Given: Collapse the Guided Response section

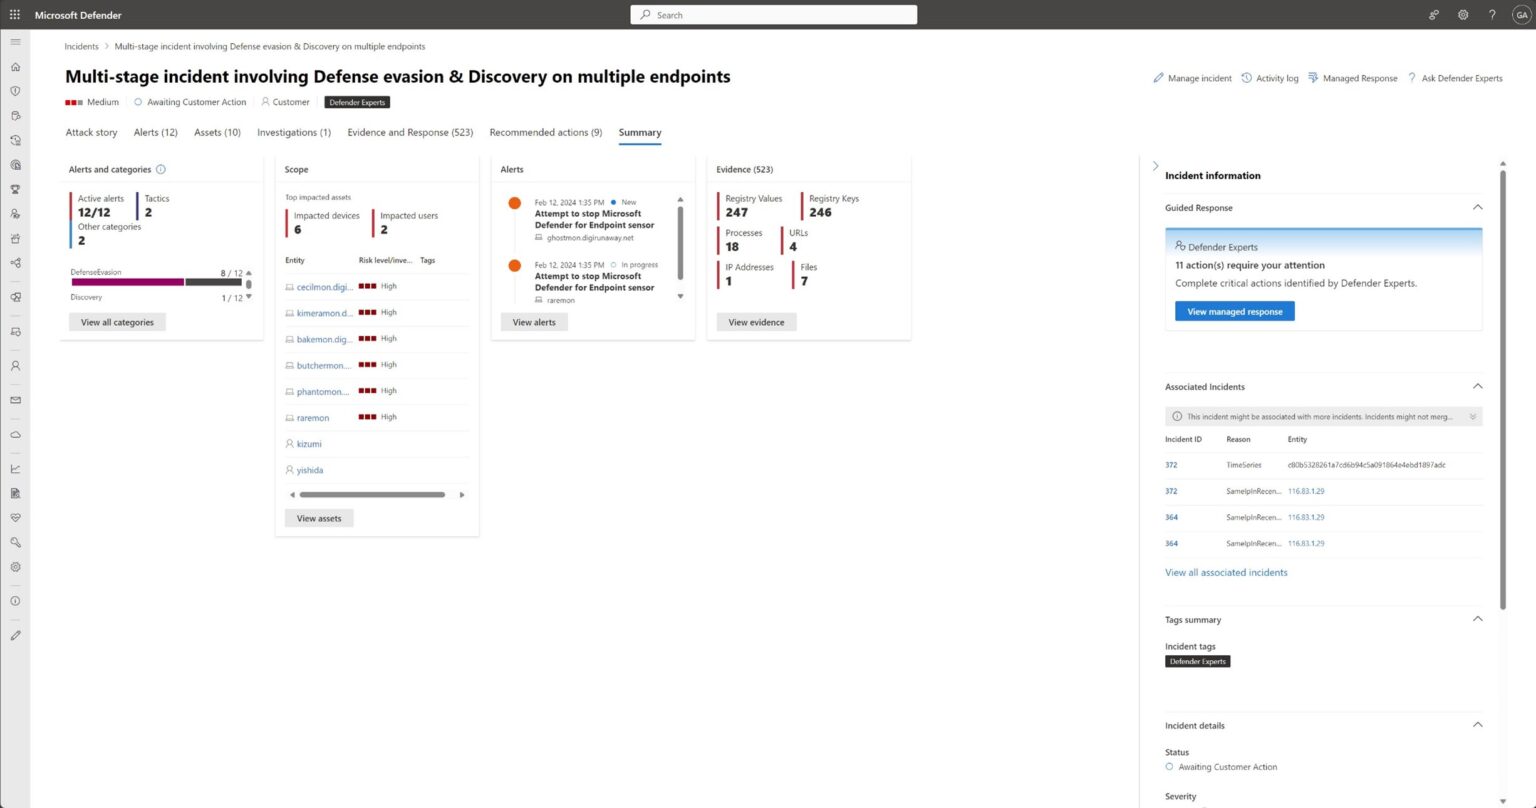Looking at the screenshot, I should pos(1478,206).
